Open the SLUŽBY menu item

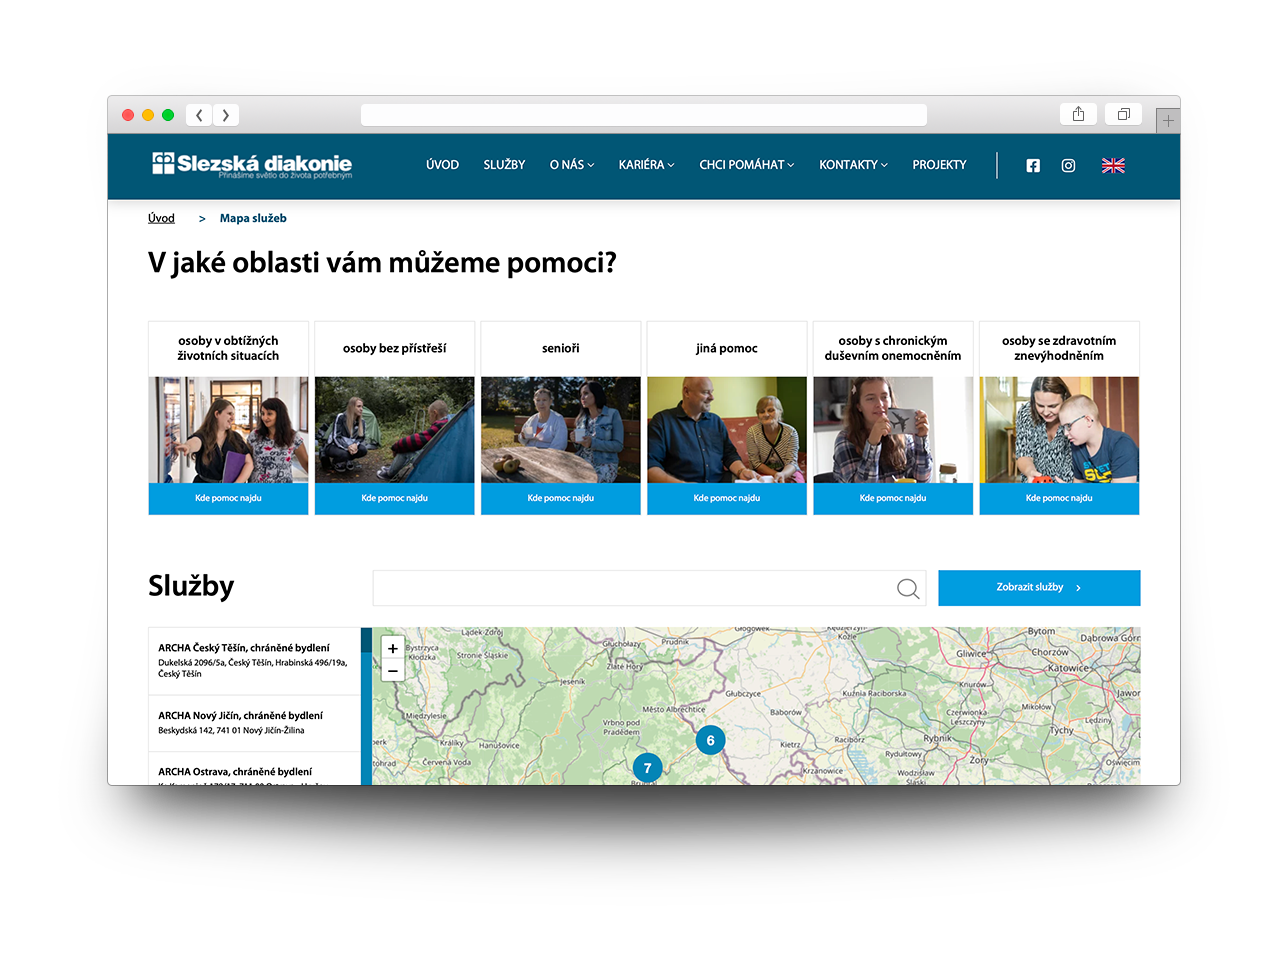tap(504, 165)
